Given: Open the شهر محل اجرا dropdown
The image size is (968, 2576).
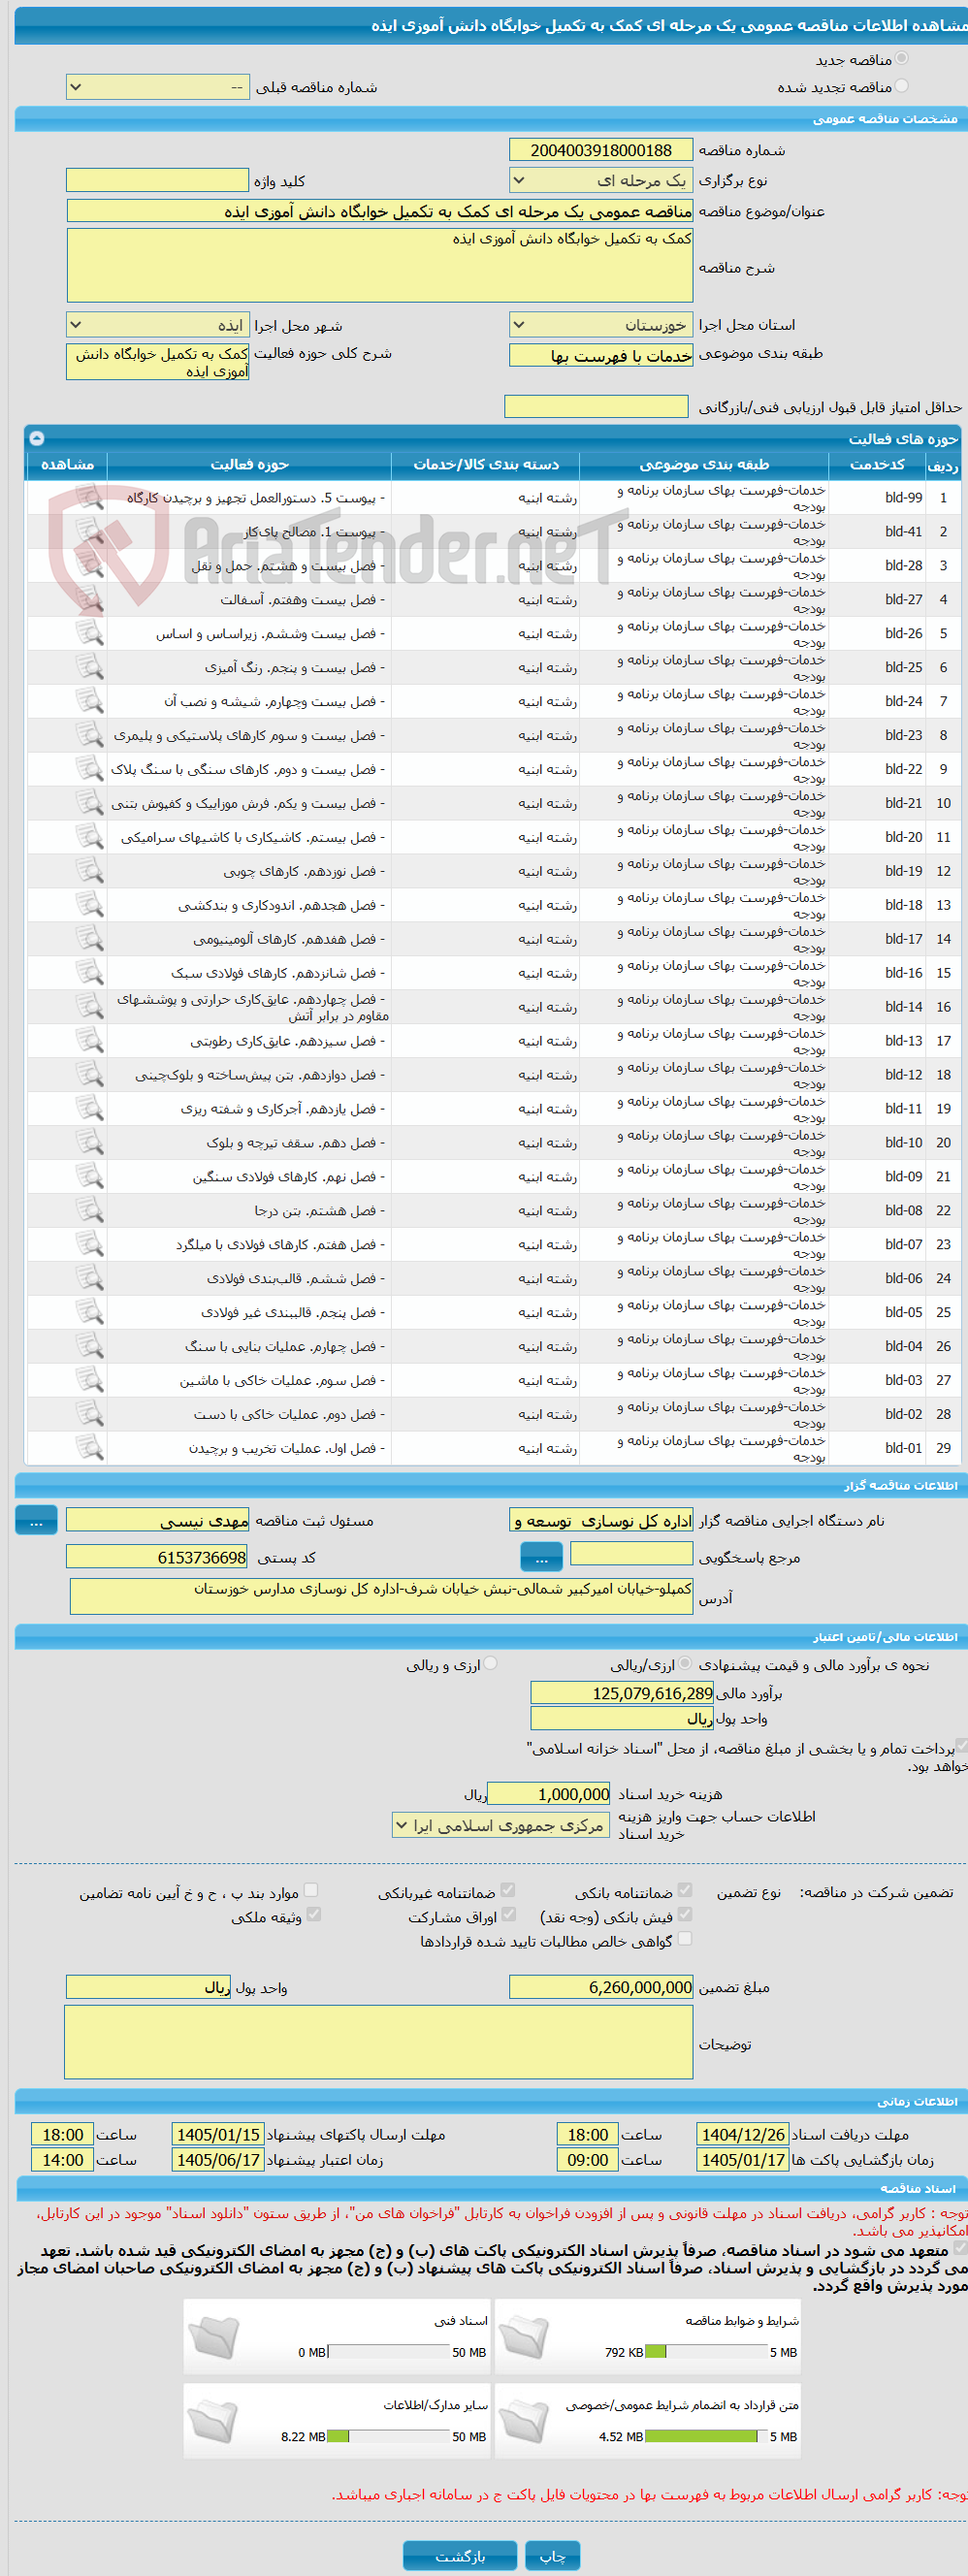Looking at the screenshot, I should (157, 325).
